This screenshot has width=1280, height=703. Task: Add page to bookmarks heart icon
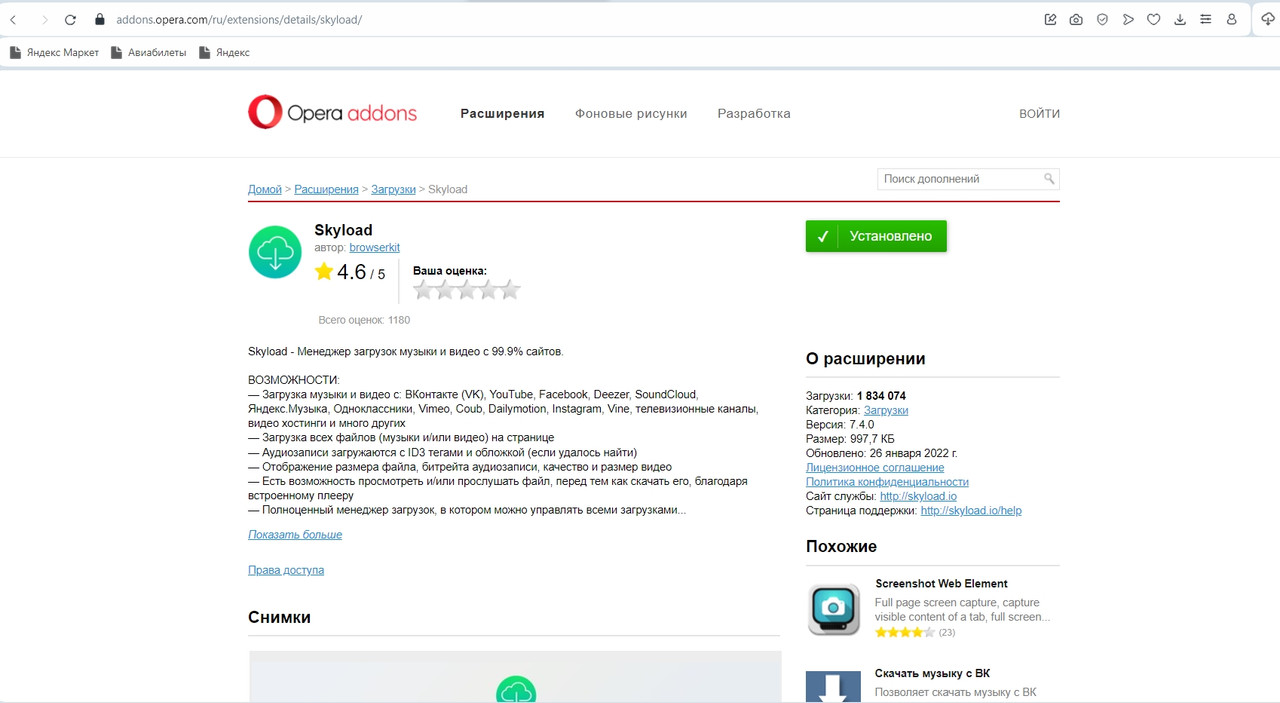[x=1154, y=20]
